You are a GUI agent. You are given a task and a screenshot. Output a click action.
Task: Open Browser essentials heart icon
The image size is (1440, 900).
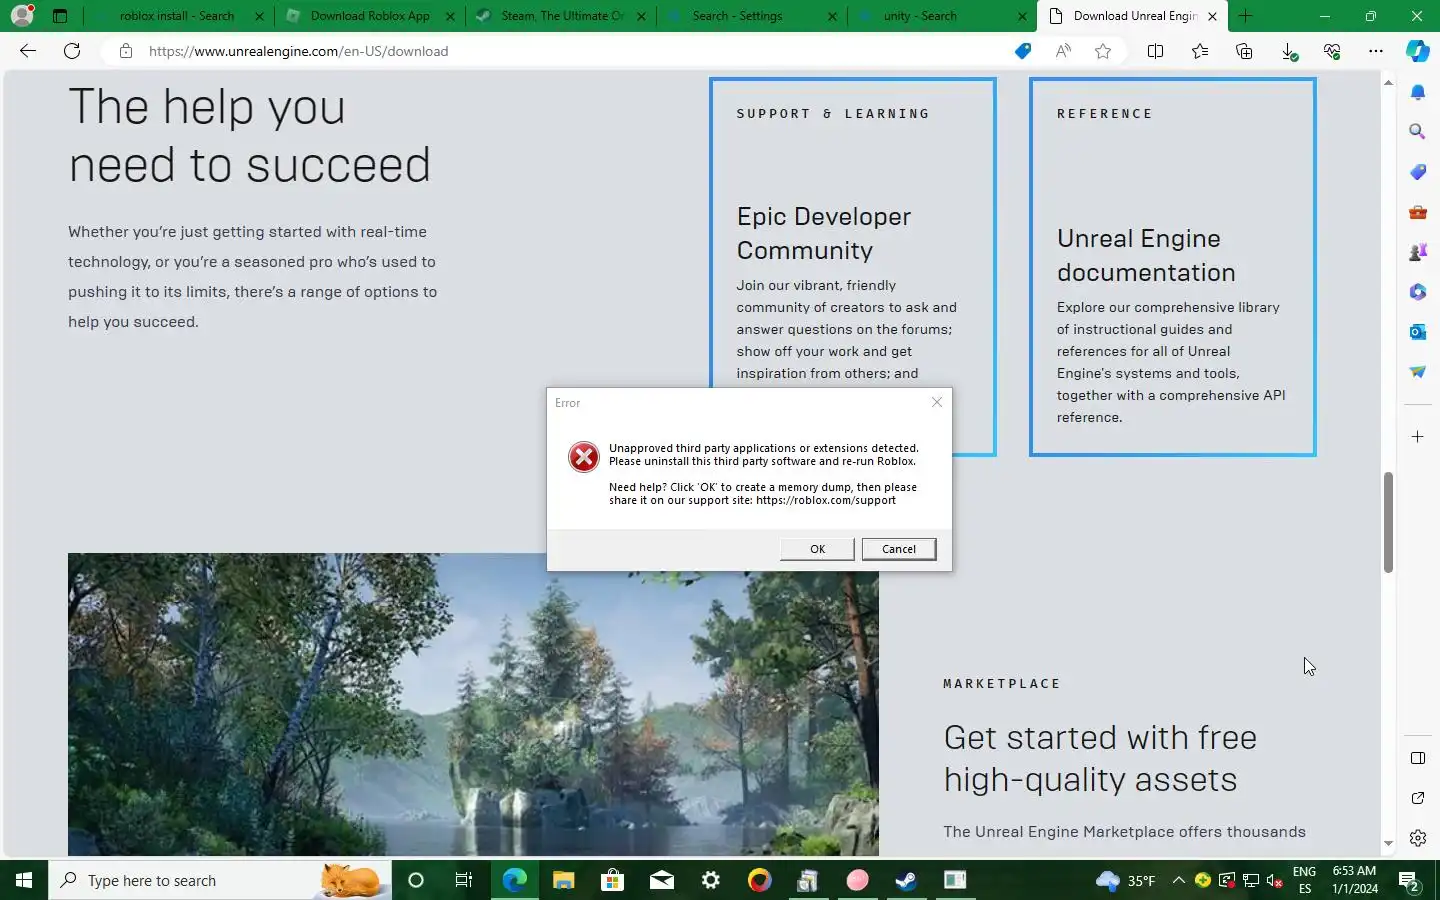(x=1332, y=51)
